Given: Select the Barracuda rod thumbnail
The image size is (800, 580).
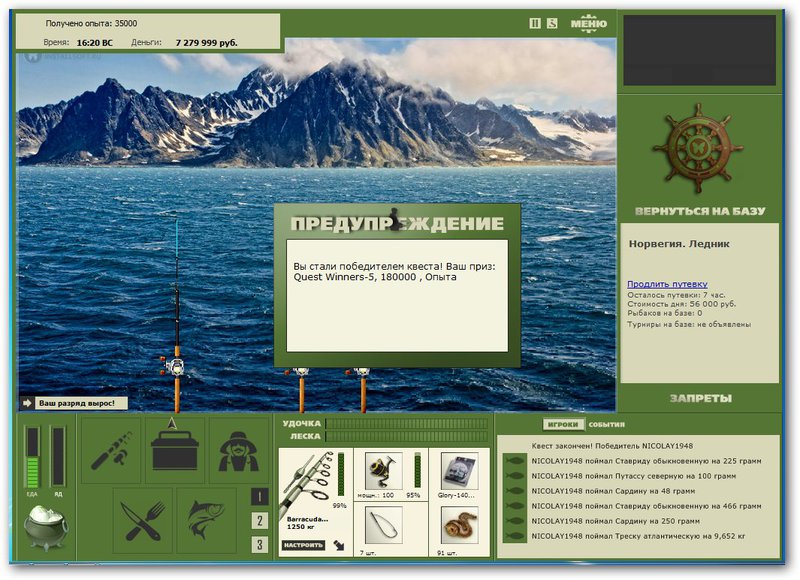Looking at the screenshot, I should [x=308, y=483].
